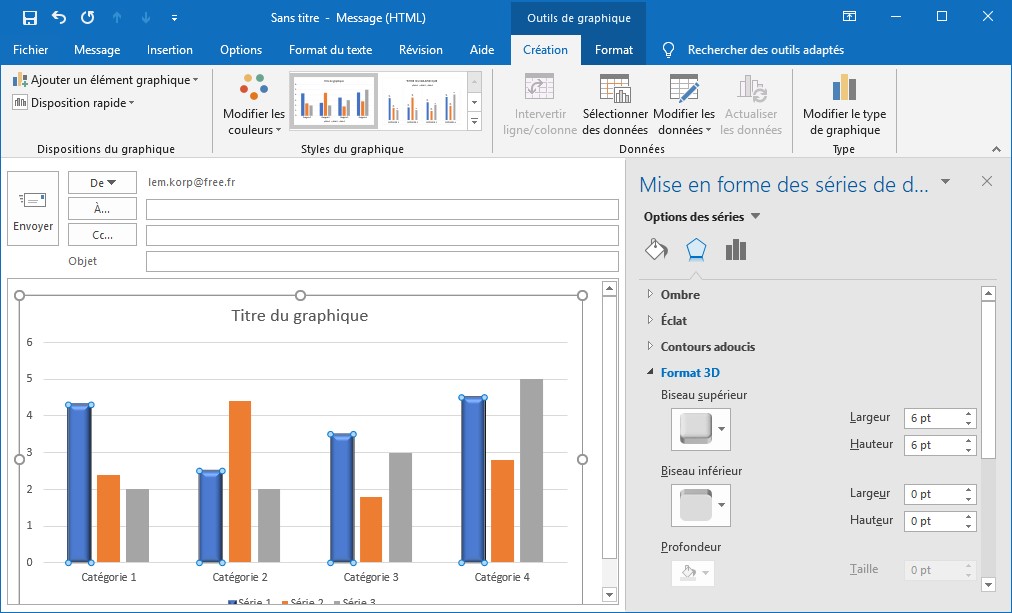The height and width of the screenshot is (613, 1012).
Task: Select the Fill & Line paint bucket icon
Action: tap(656, 250)
